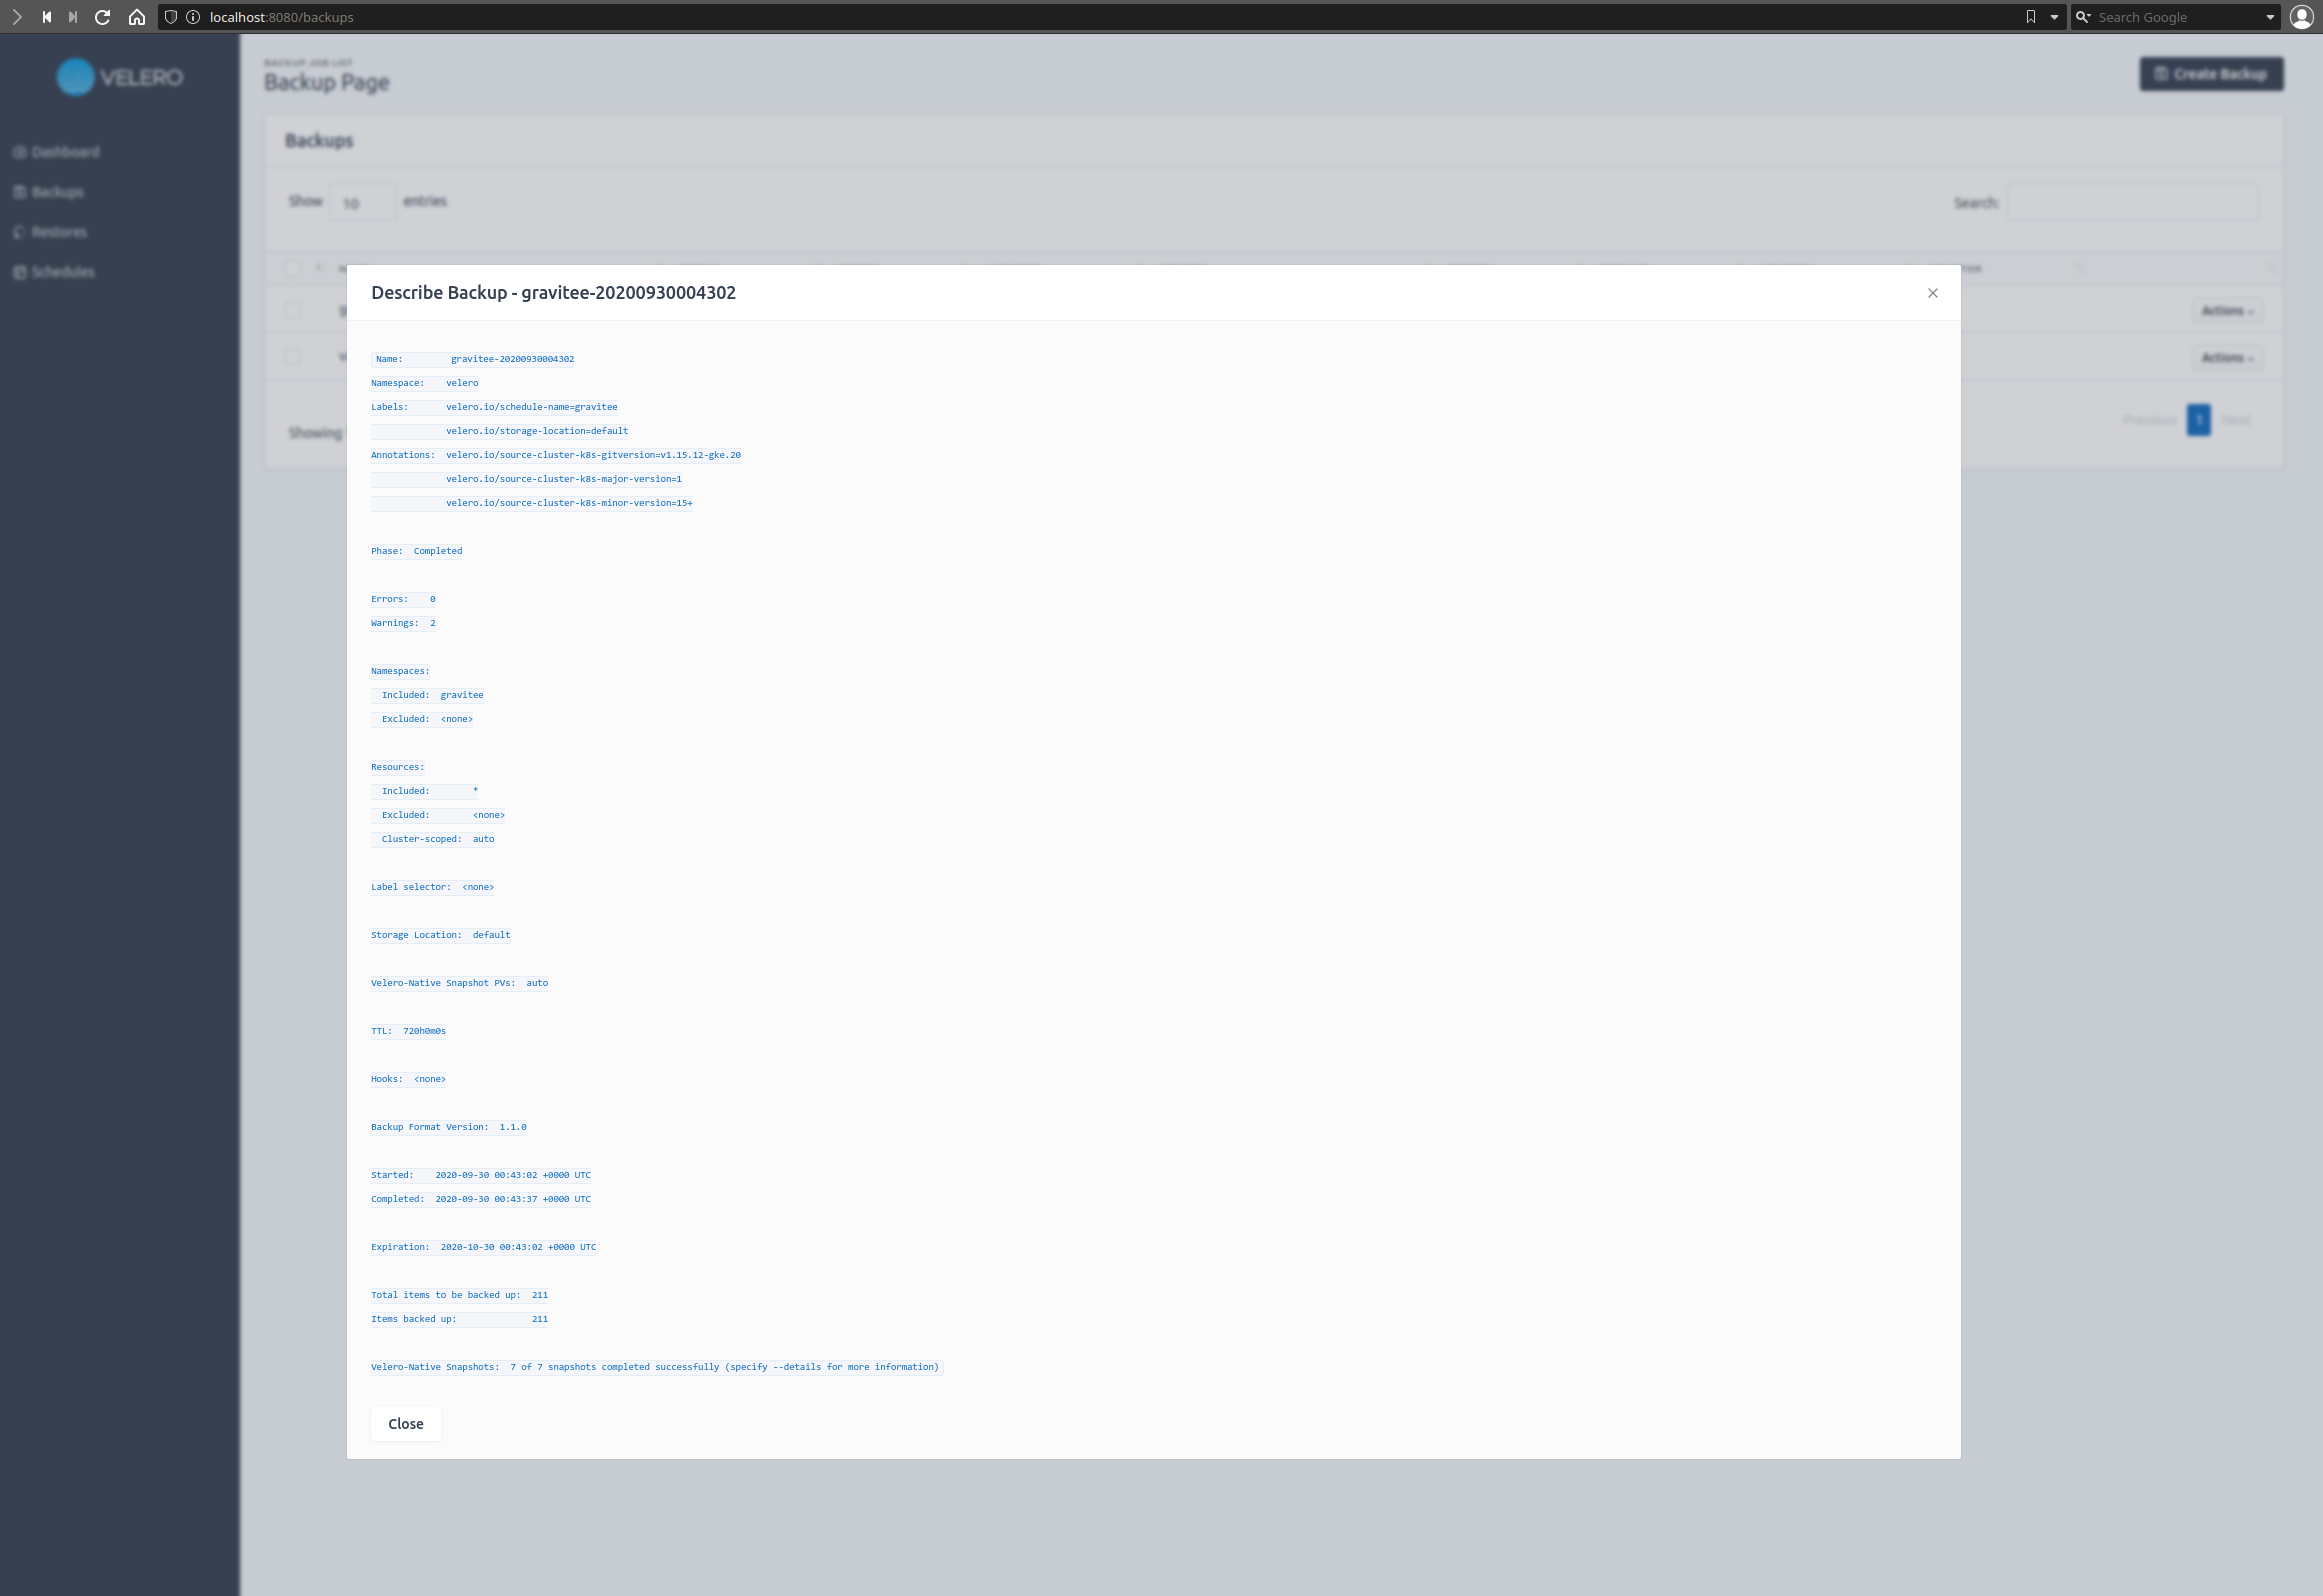Click the Backup Format Version 1.1.0 line
The width and height of the screenshot is (2323, 1596).
point(449,1127)
